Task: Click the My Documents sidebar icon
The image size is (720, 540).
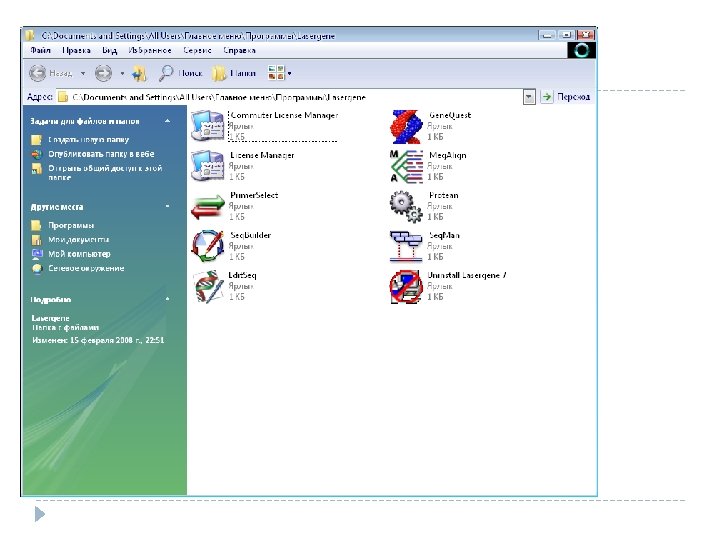Action: click(x=36, y=240)
